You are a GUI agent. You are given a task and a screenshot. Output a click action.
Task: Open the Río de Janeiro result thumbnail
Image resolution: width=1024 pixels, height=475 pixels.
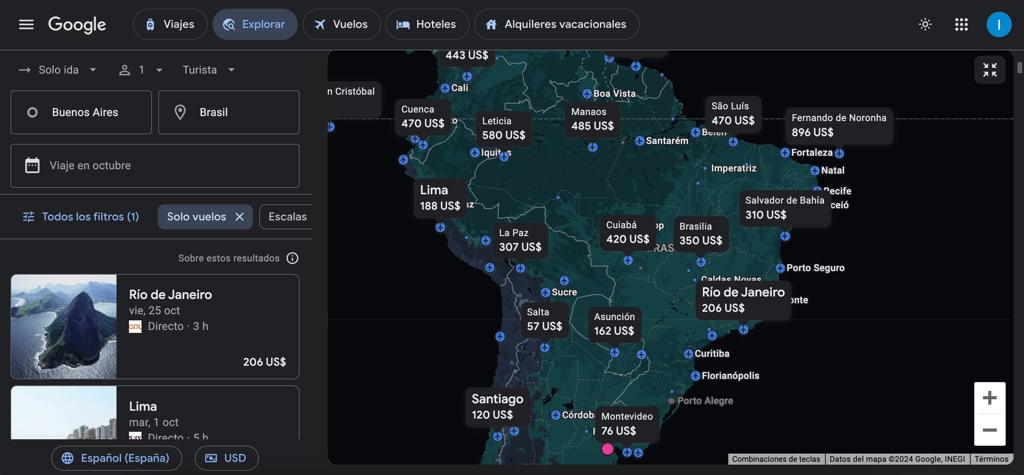click(64, 327)
